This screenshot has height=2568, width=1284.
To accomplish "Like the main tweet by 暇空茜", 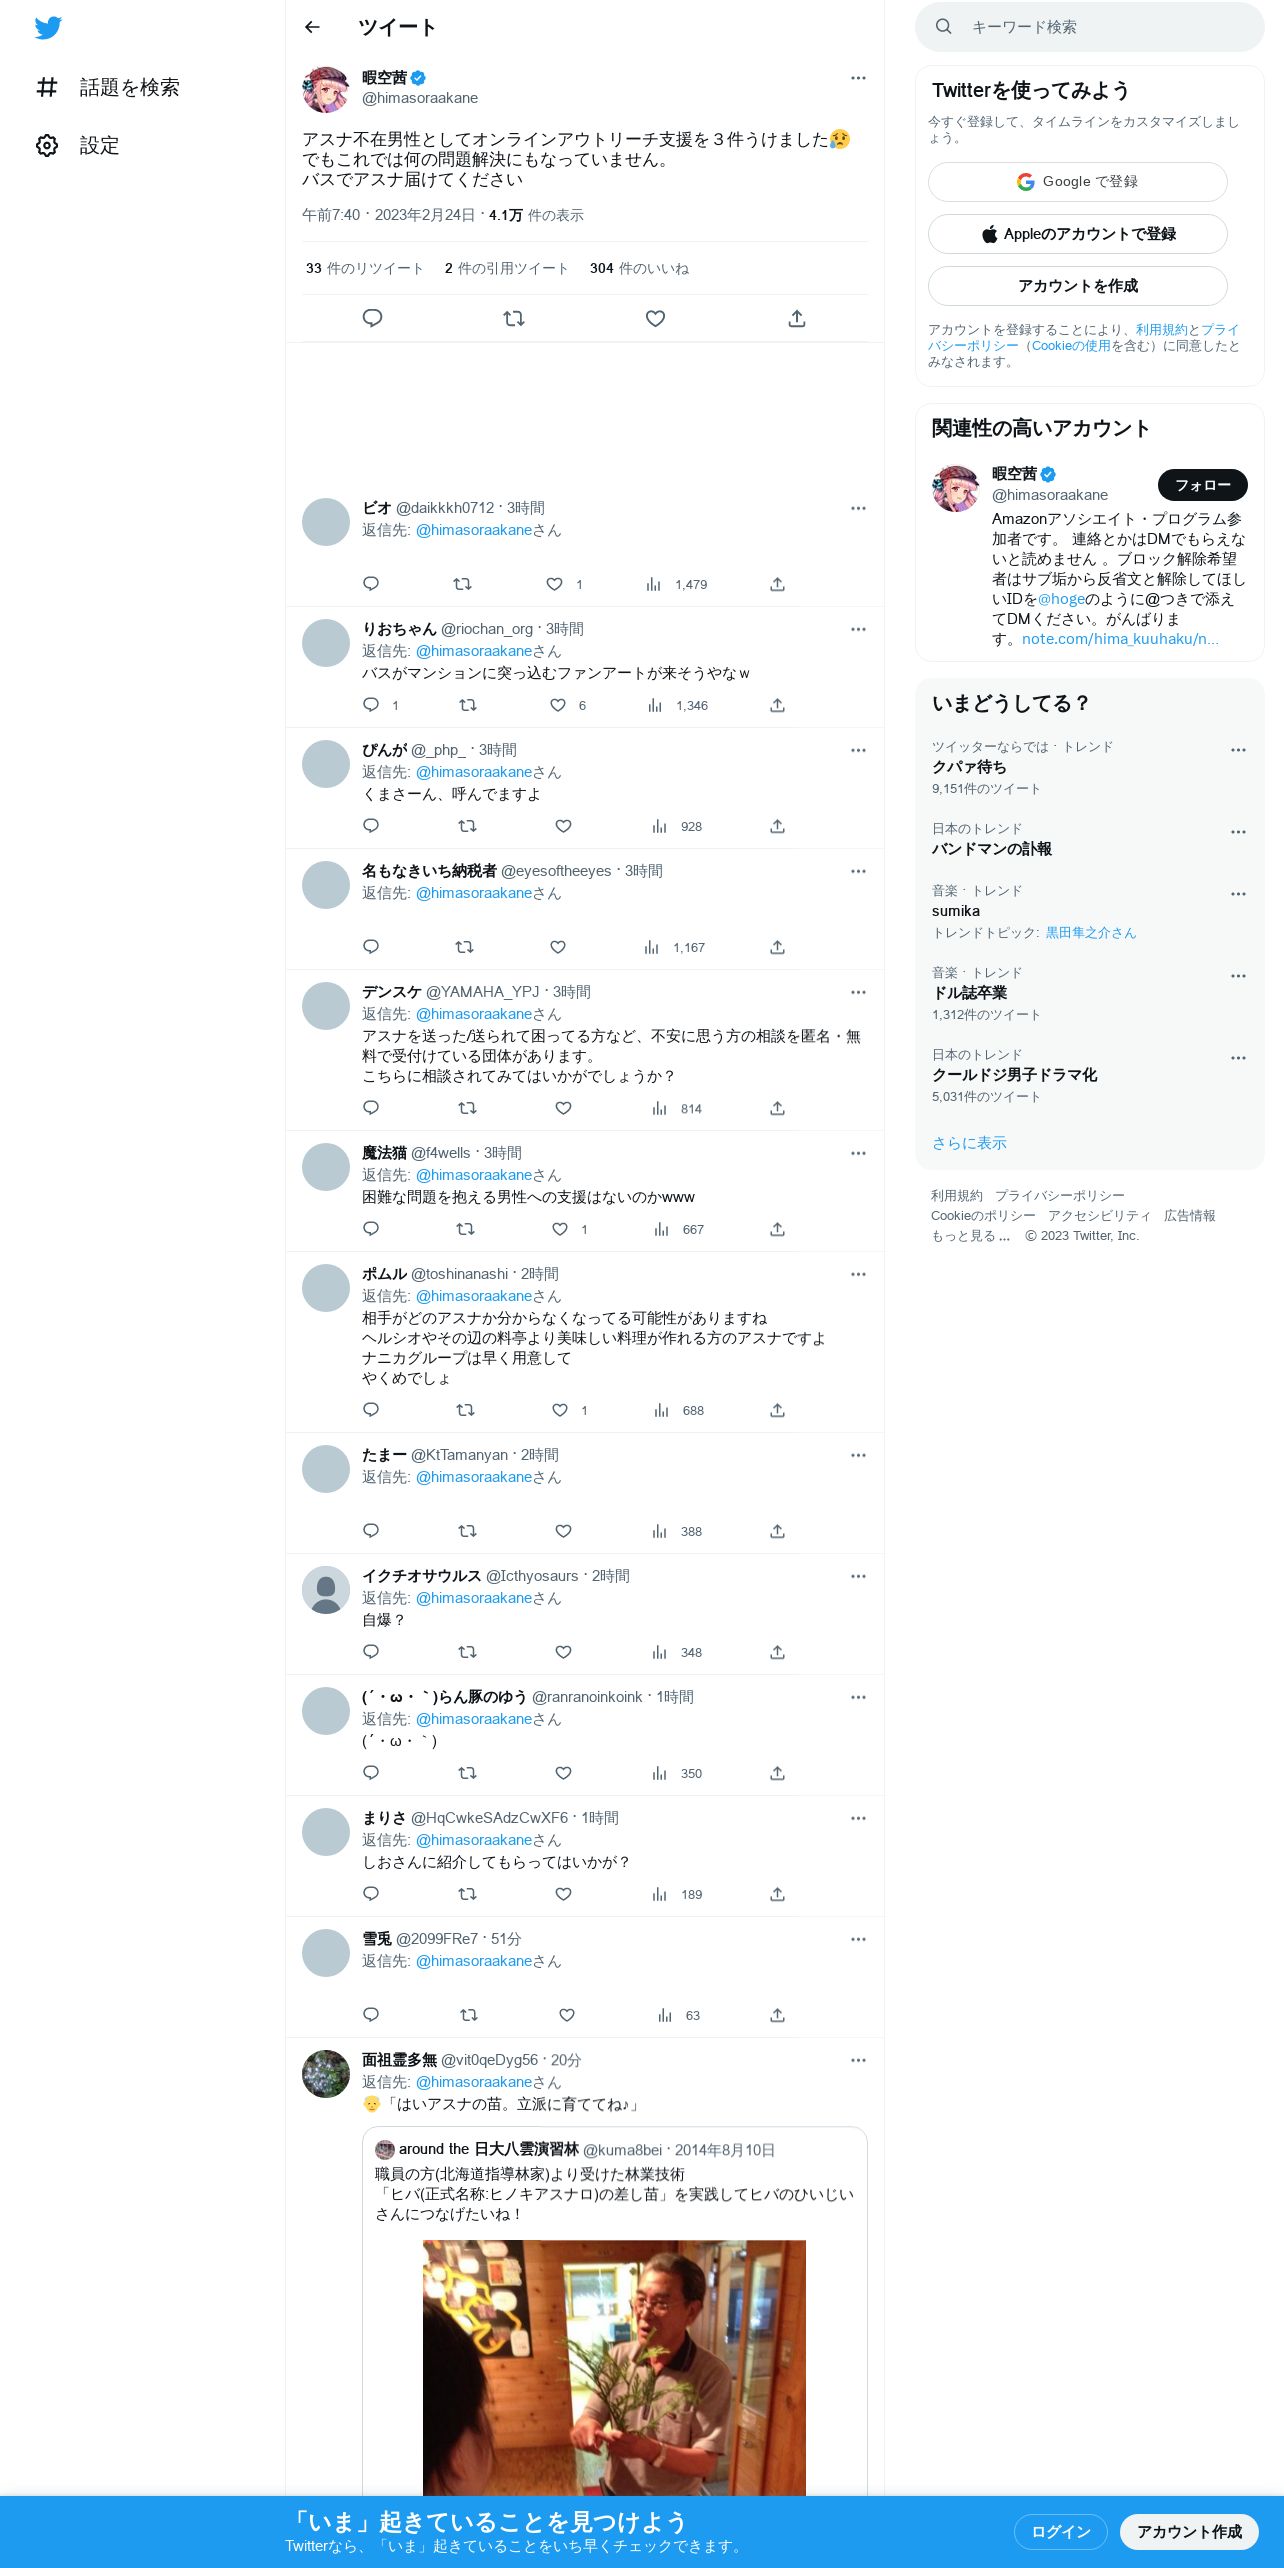I will (655, 318).
